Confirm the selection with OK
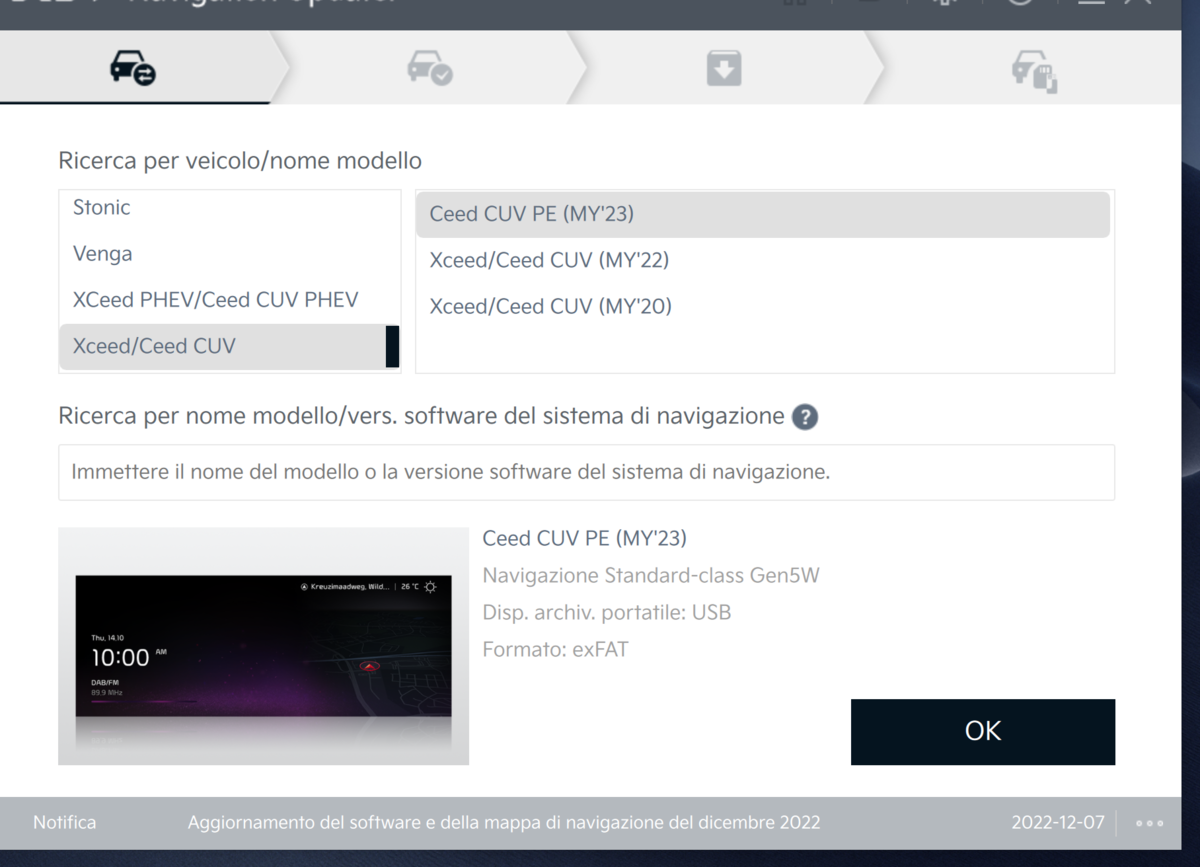This screenshot has height=867, width=1200. 982,731
